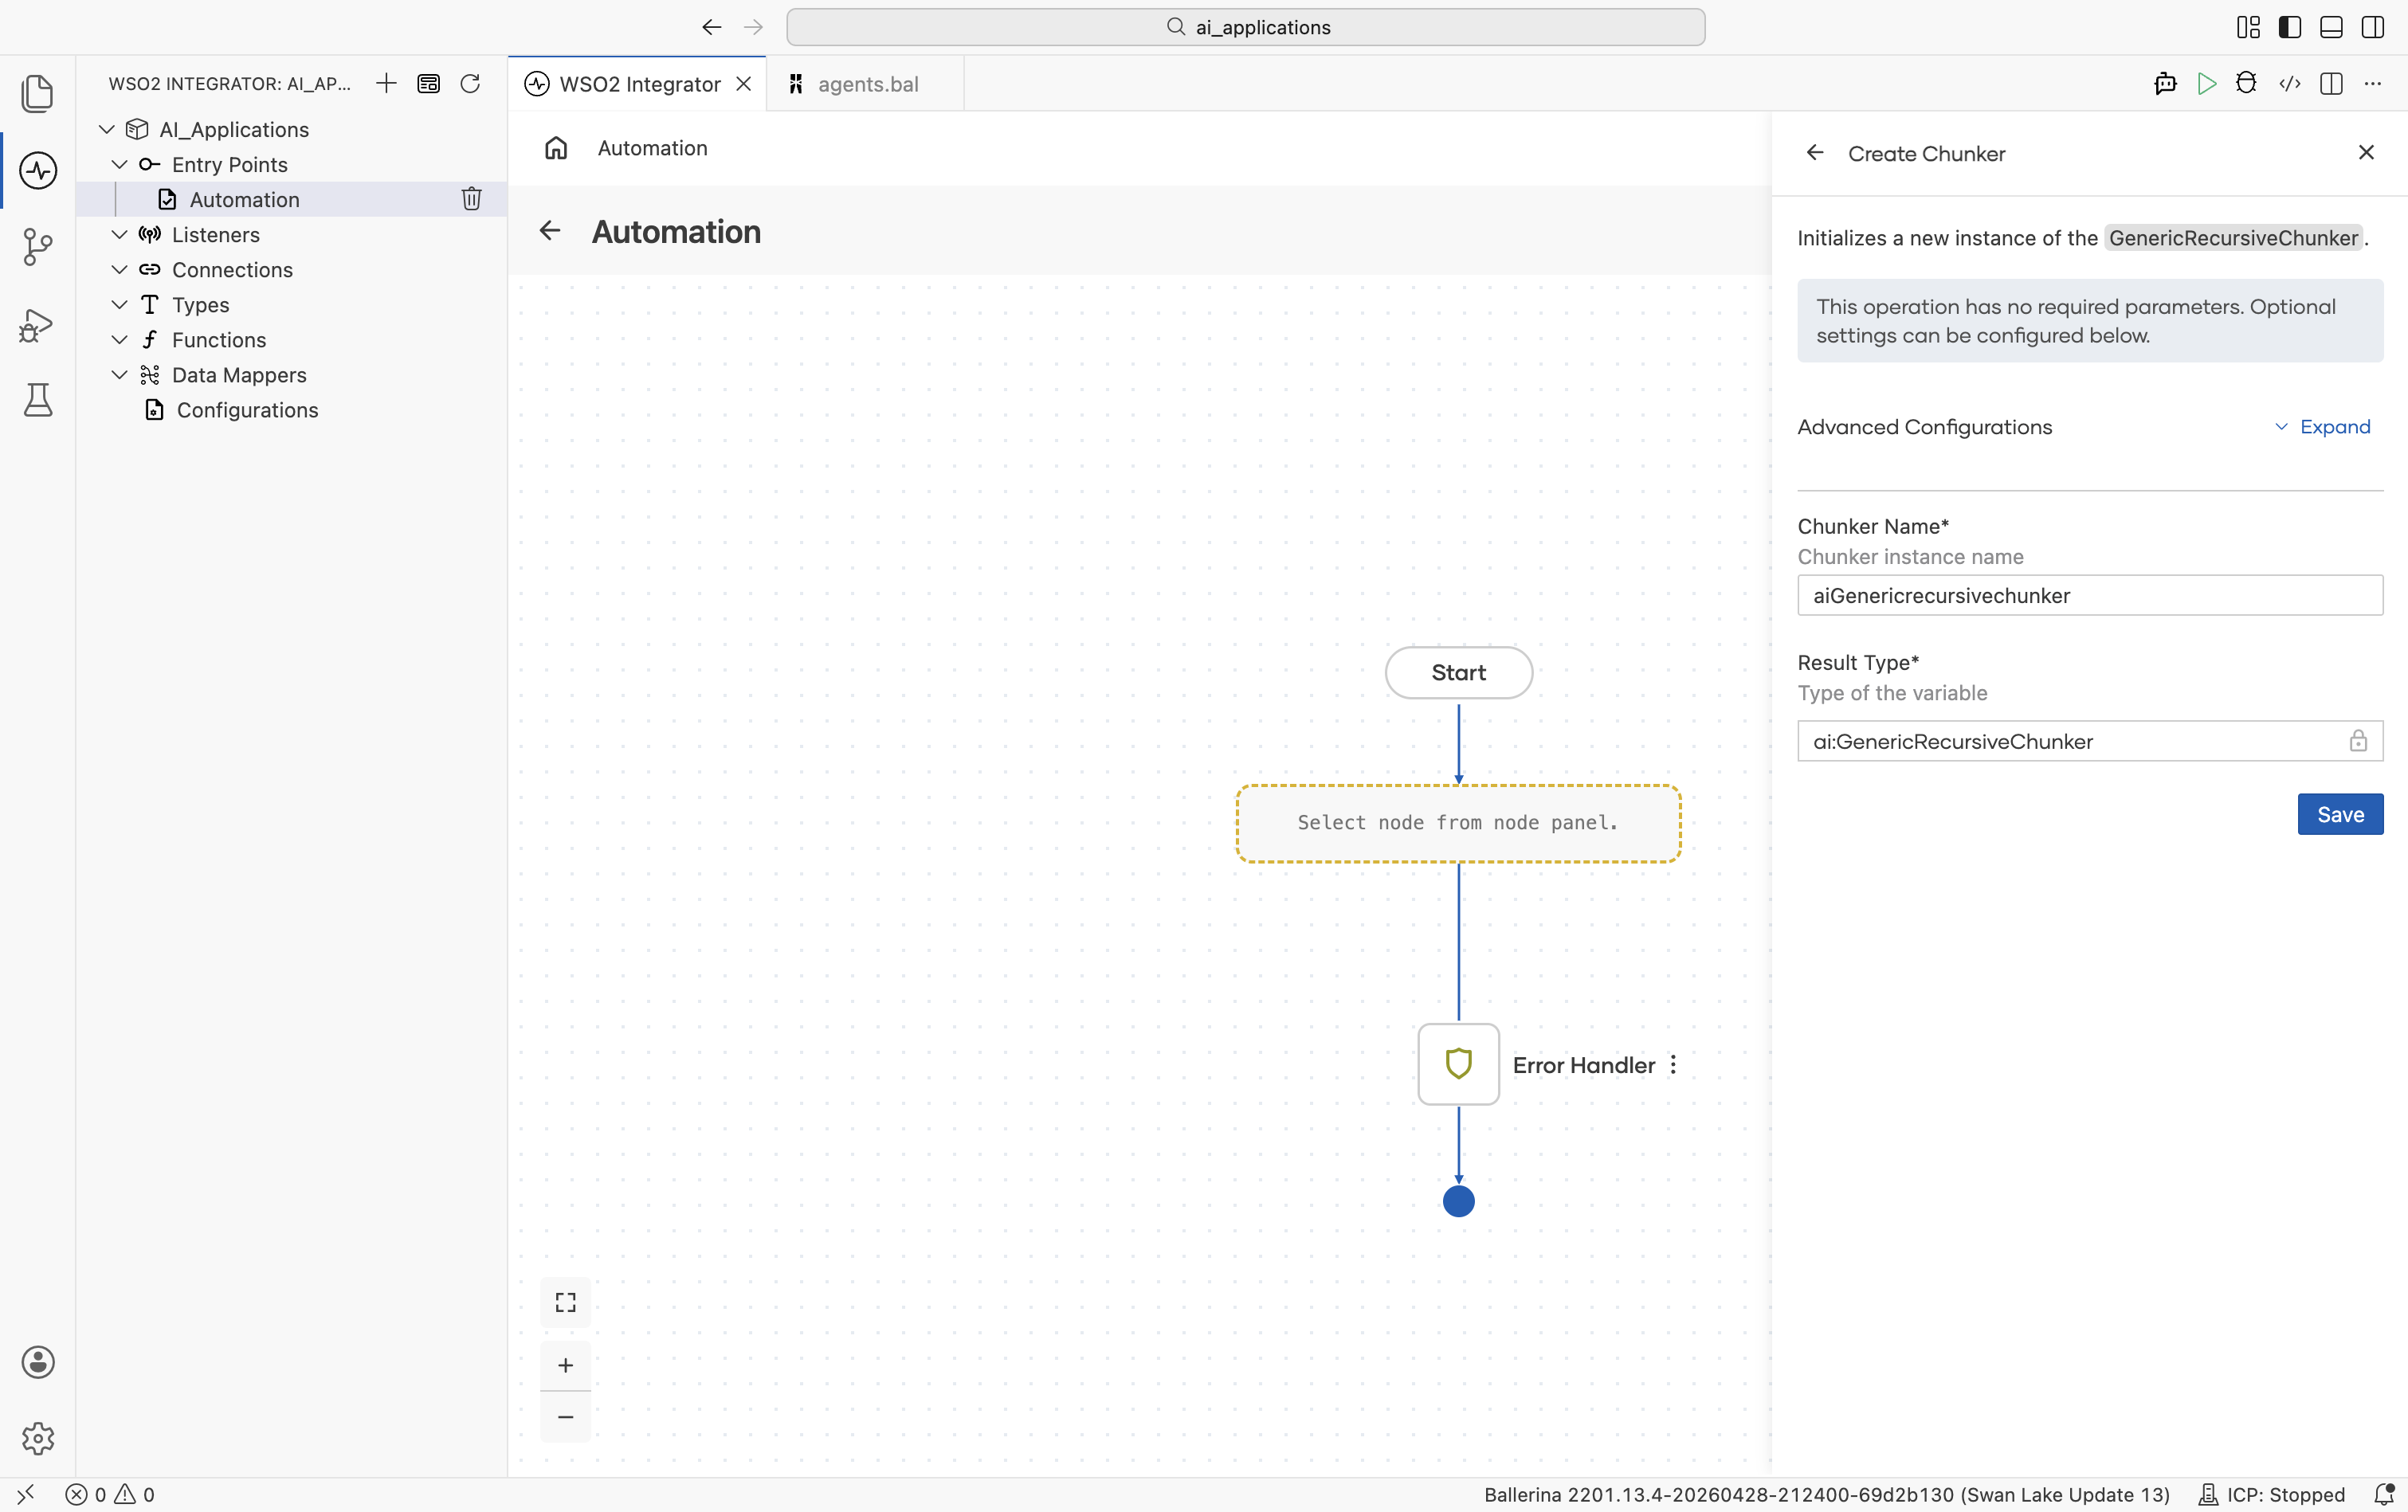Toggle the primary side bar
Image resolution: width=2408 pixels, height=1512 pixels.
click(2290, 27)
